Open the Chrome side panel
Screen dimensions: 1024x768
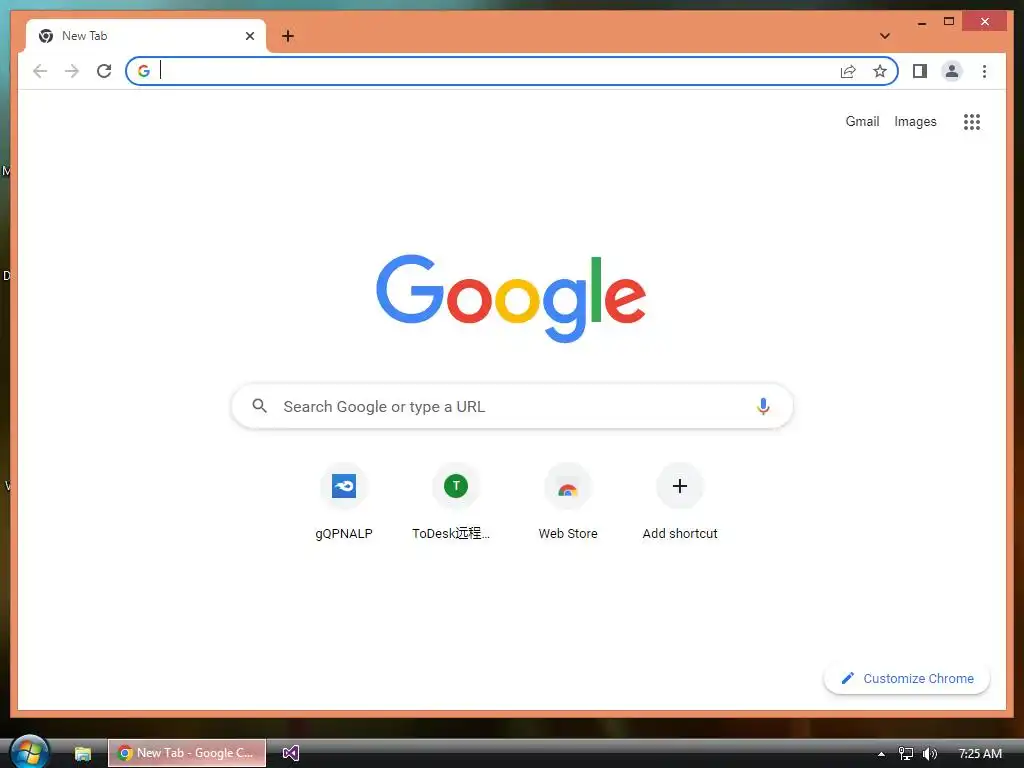coord(920,71)
